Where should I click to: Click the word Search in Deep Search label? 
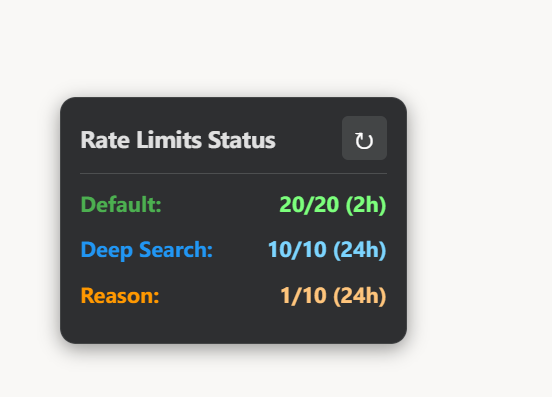pyautogui.click(x=176, y=250)
